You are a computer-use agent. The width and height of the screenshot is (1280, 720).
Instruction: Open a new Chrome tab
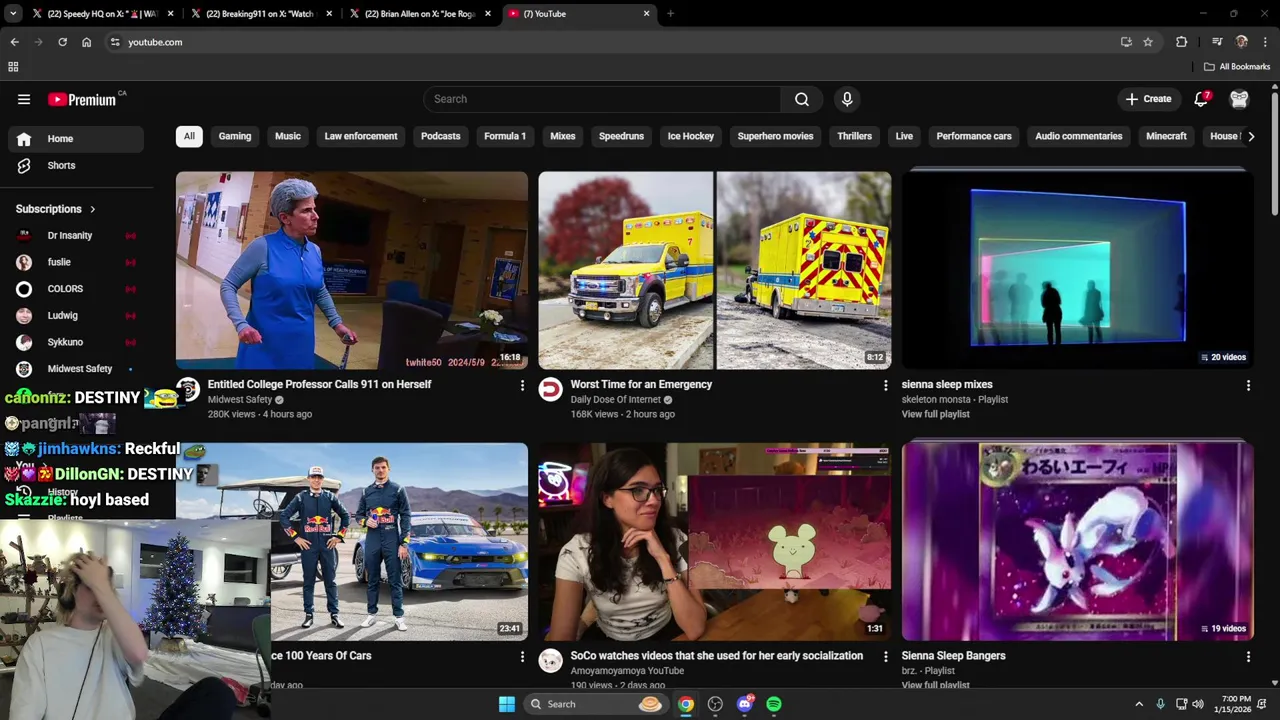pyautogui.click(x=670, y=14)
